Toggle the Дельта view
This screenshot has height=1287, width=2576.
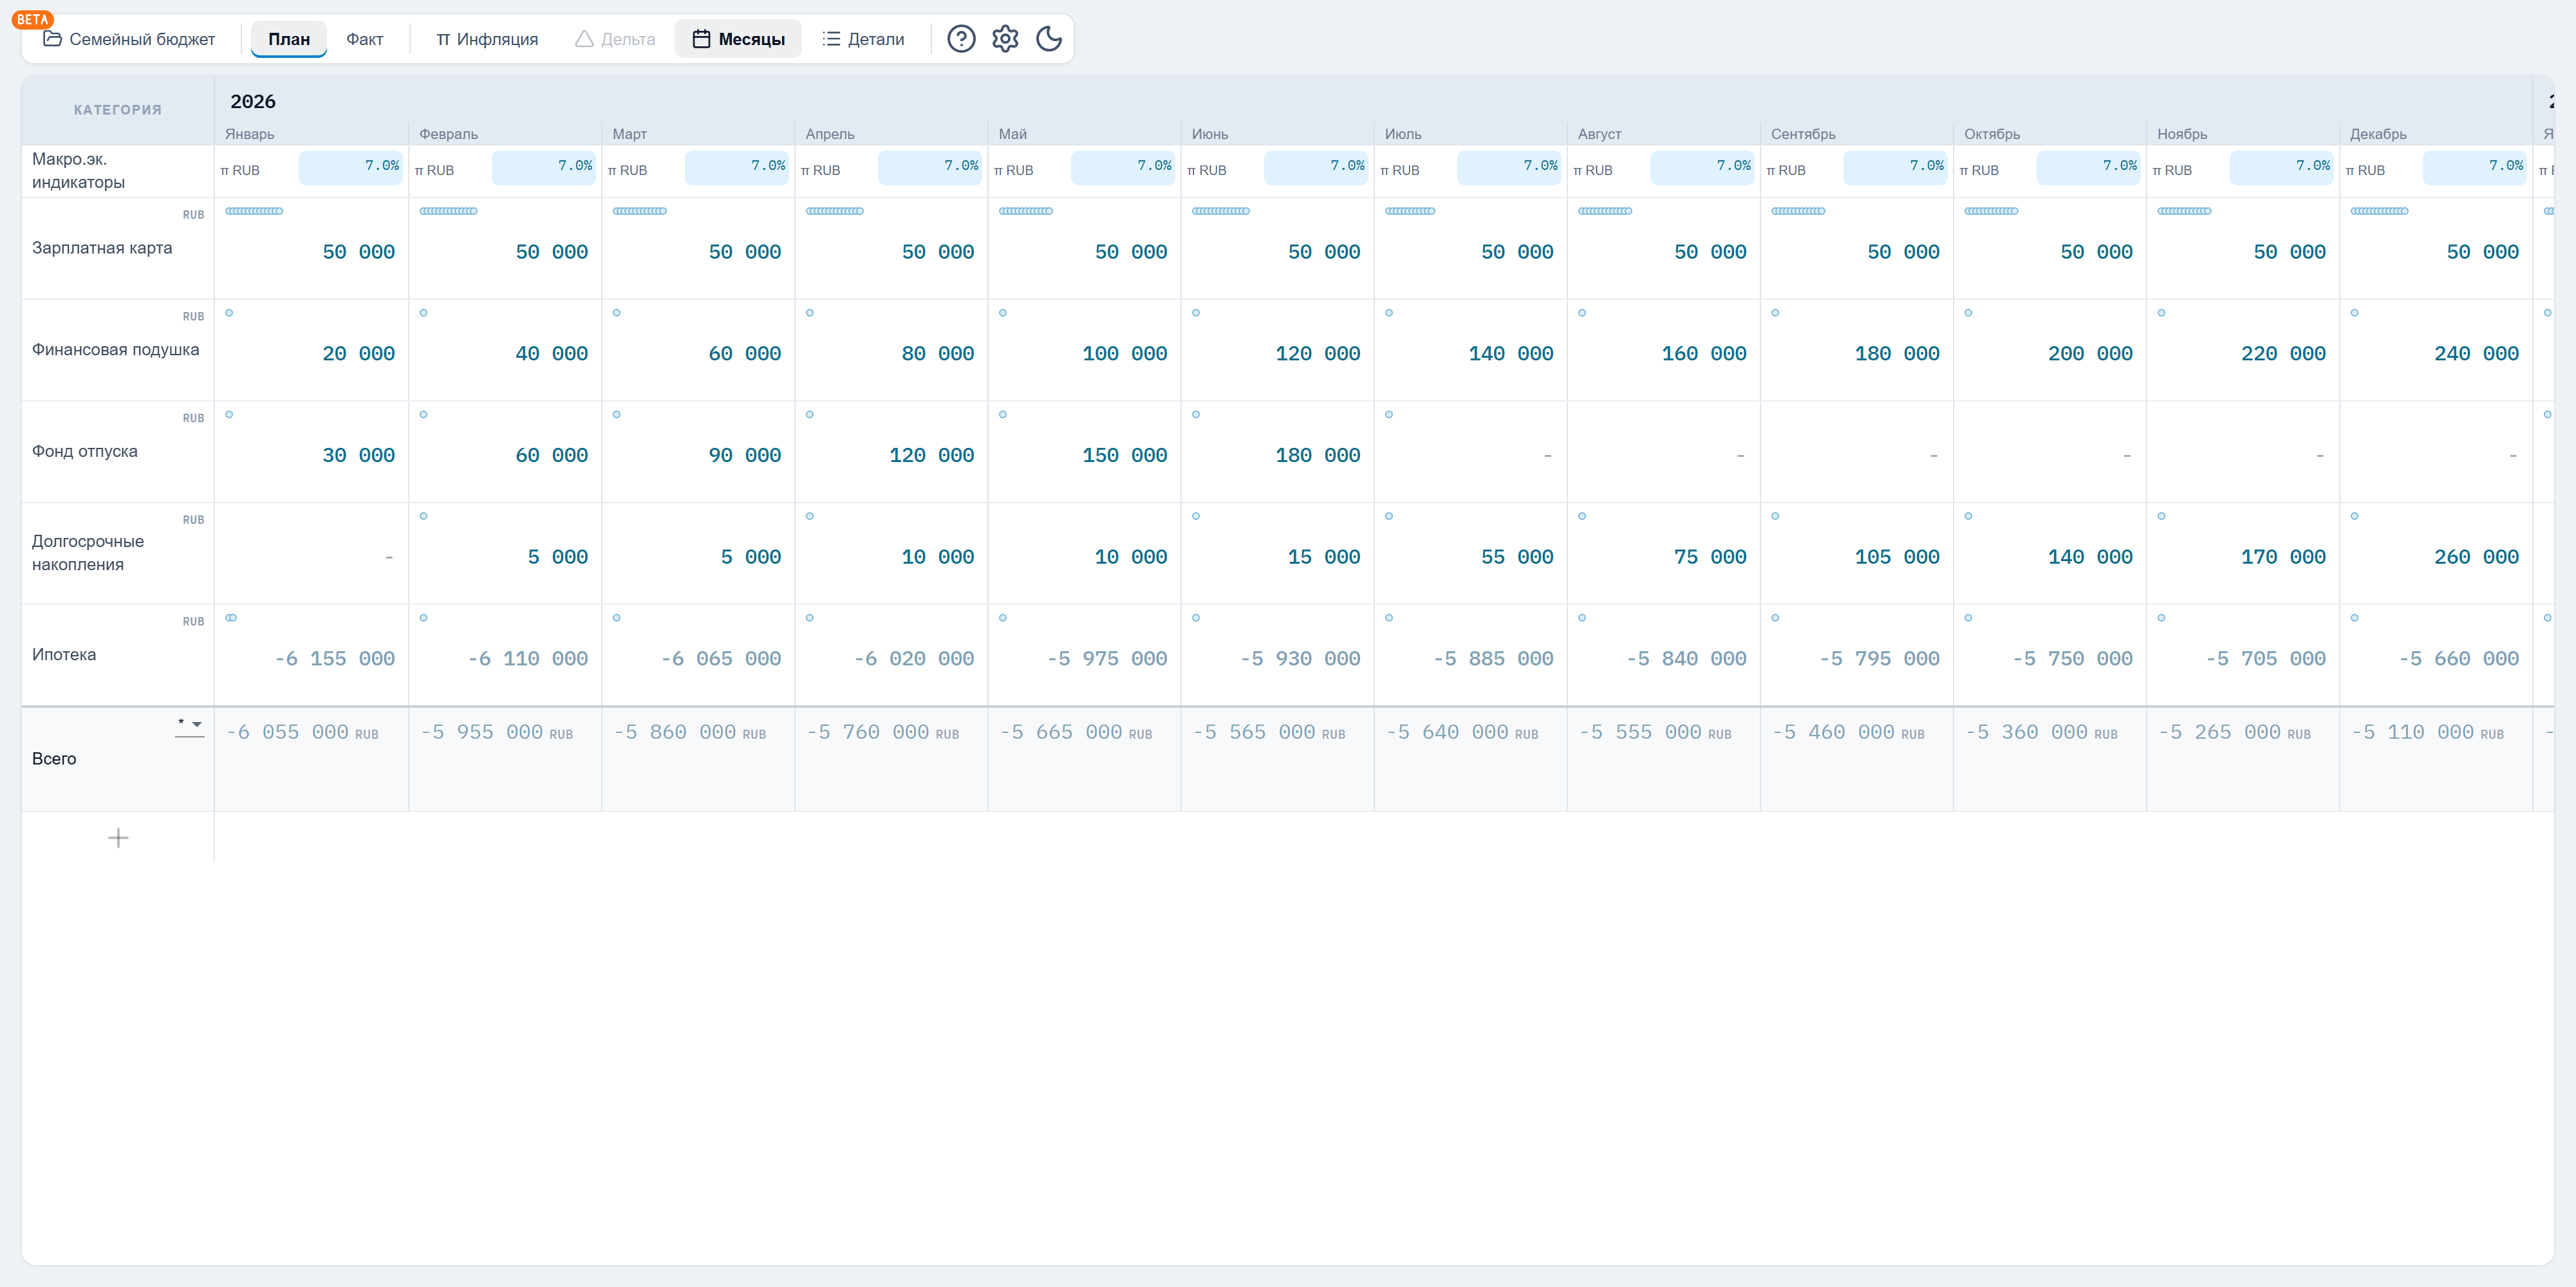[x=615, y=39]
